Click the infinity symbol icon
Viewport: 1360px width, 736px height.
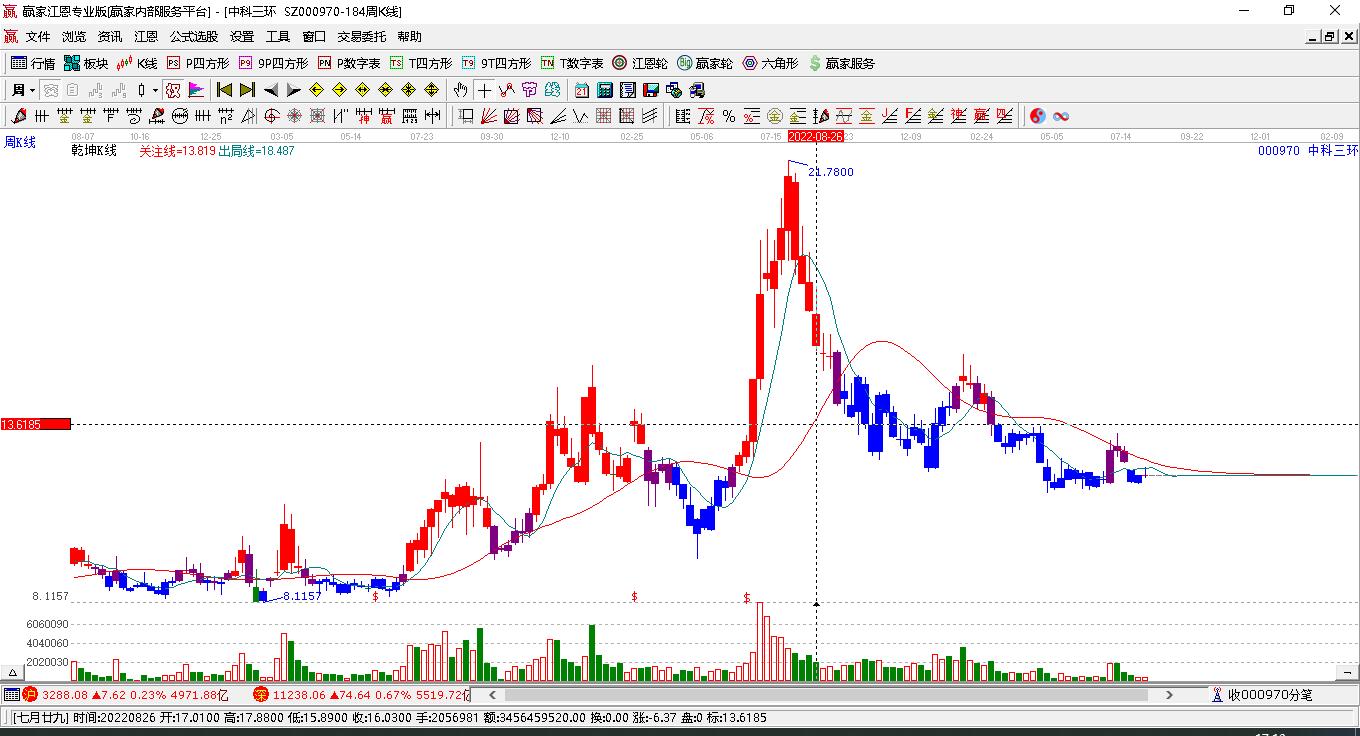(x=1061, y=116)
